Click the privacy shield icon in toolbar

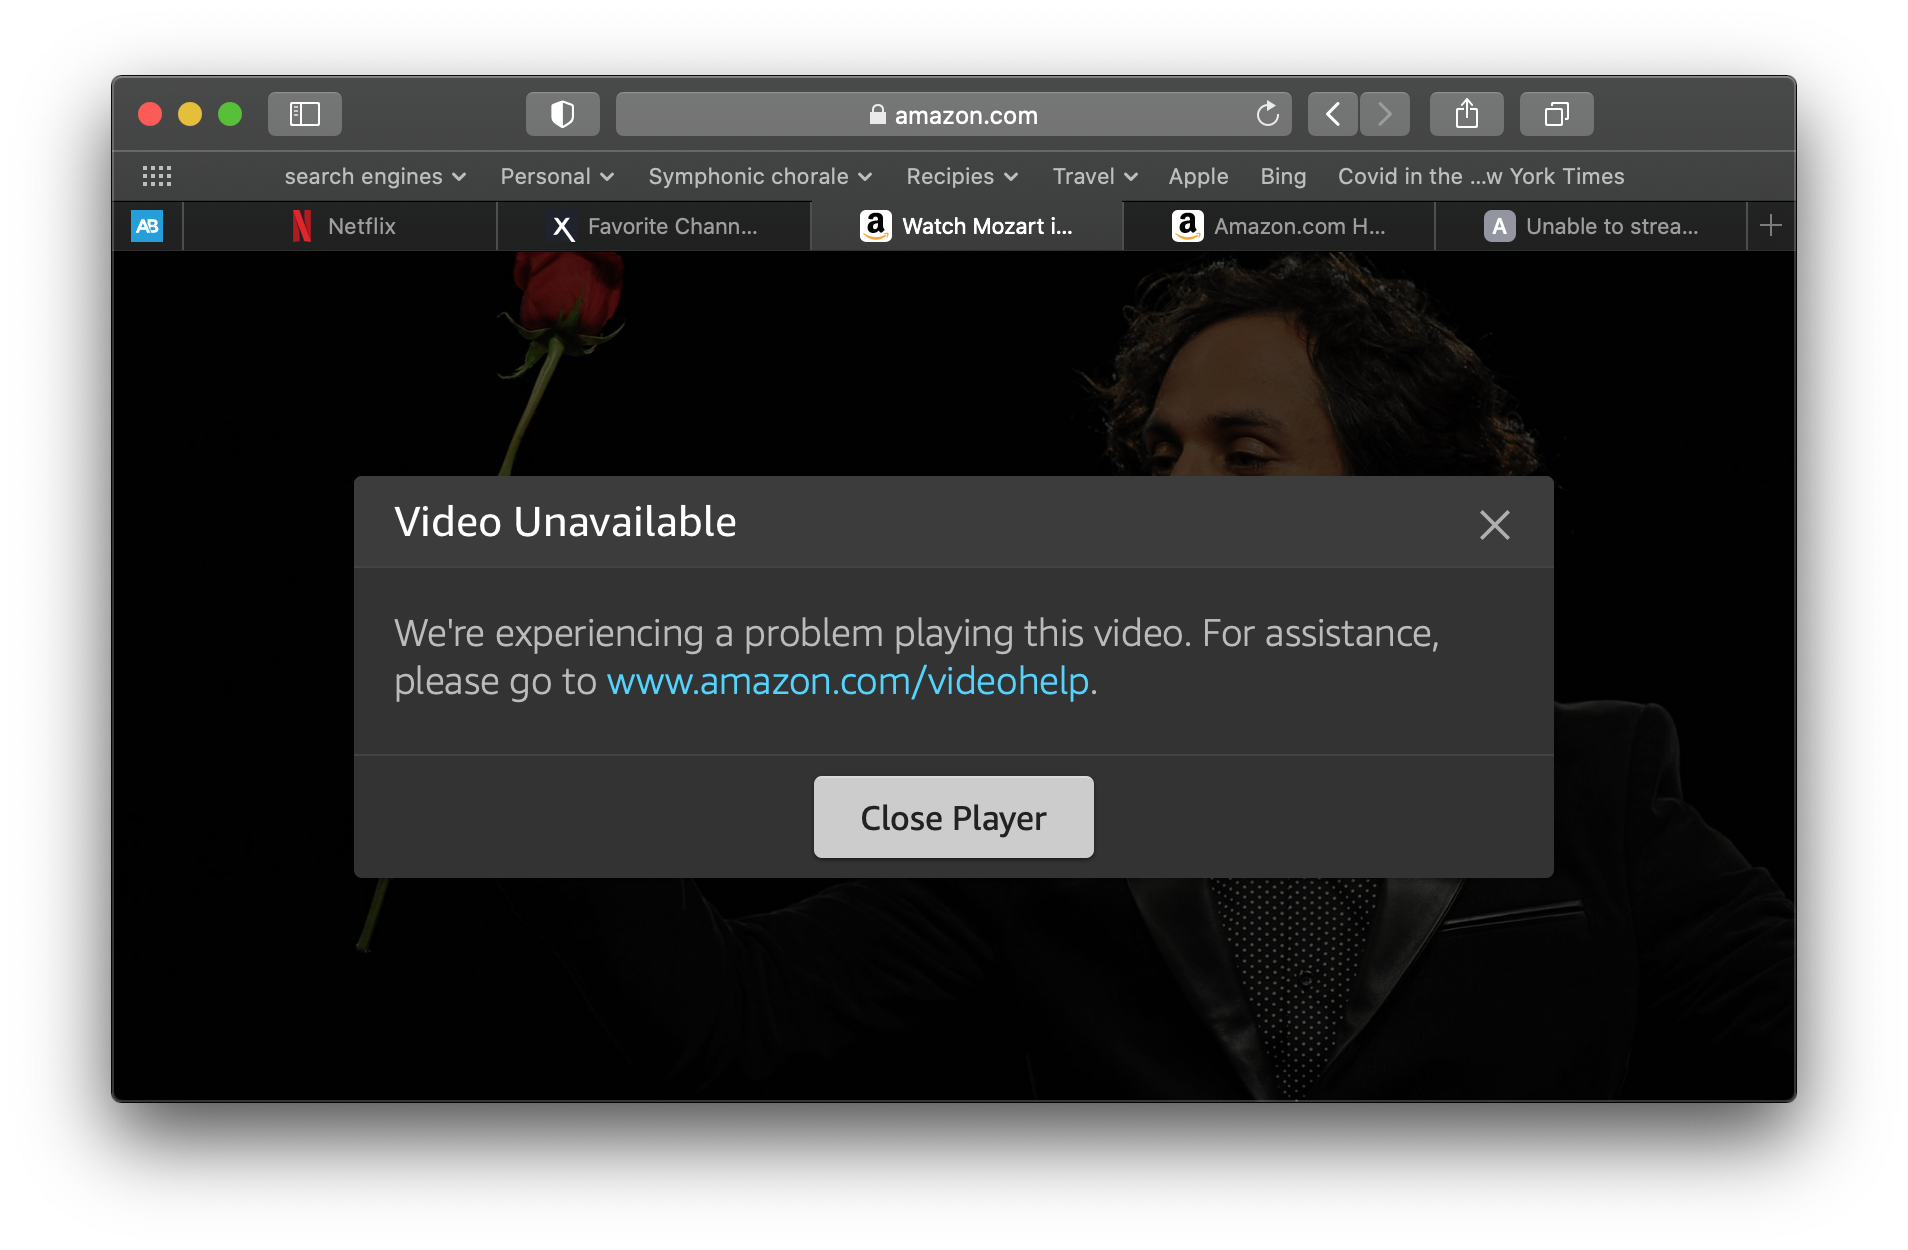tap(563, 113)
